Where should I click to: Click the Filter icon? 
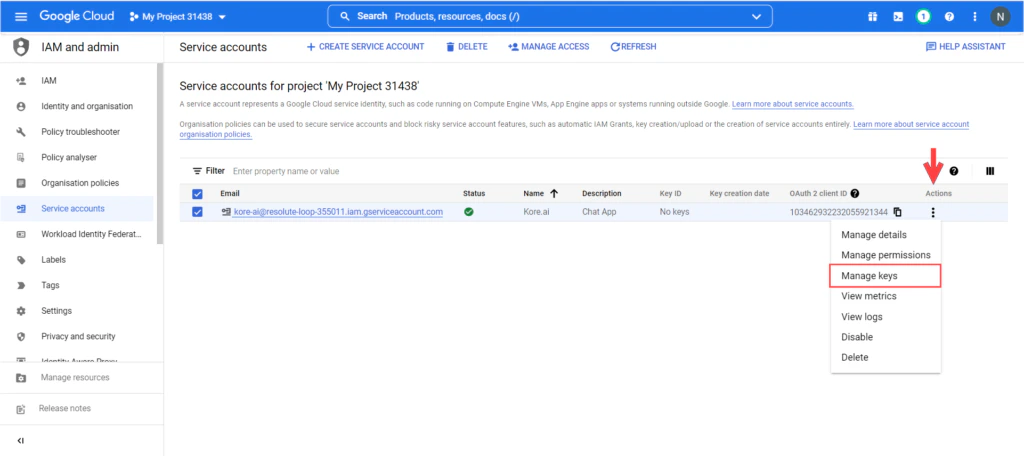tap(197, 171)
